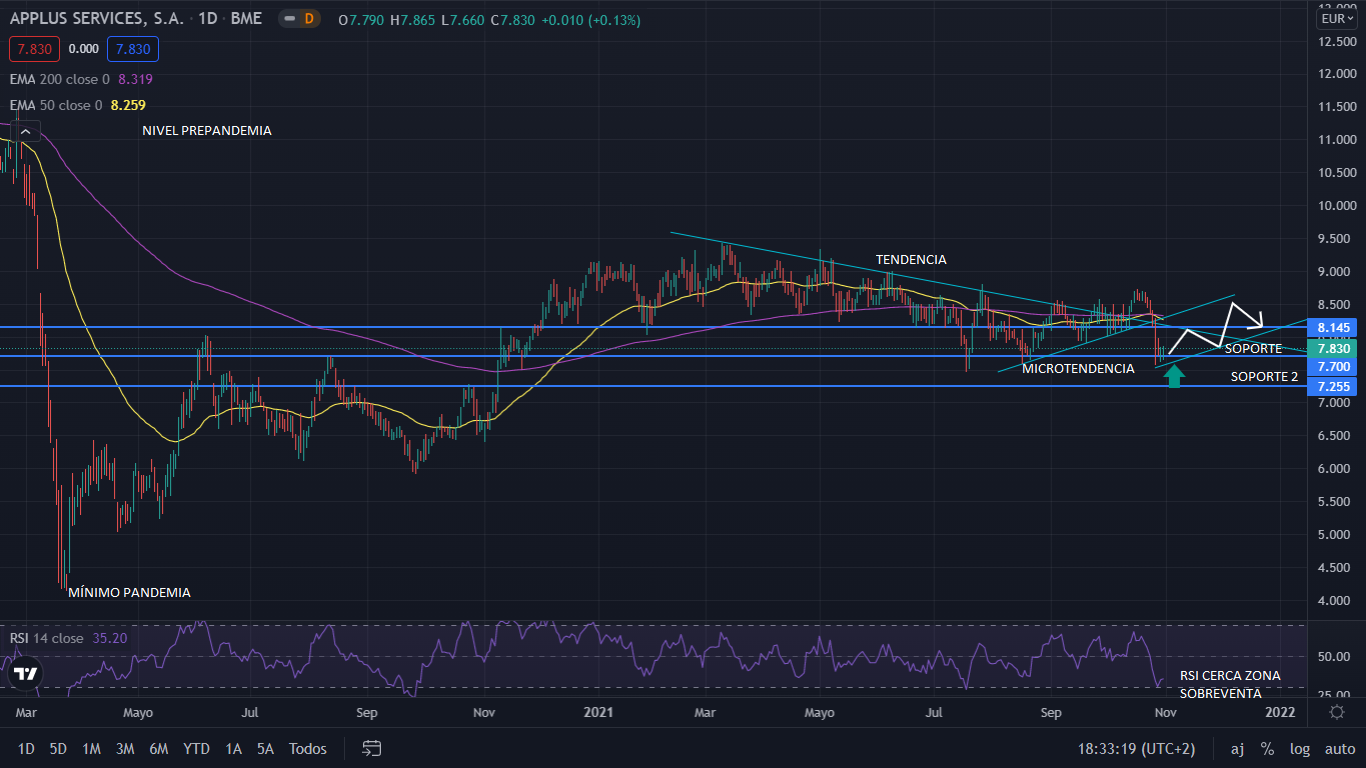Viewport: 1366px width, 768px height.
Task: Switch to the 6M time range
Action: [158, 748]
